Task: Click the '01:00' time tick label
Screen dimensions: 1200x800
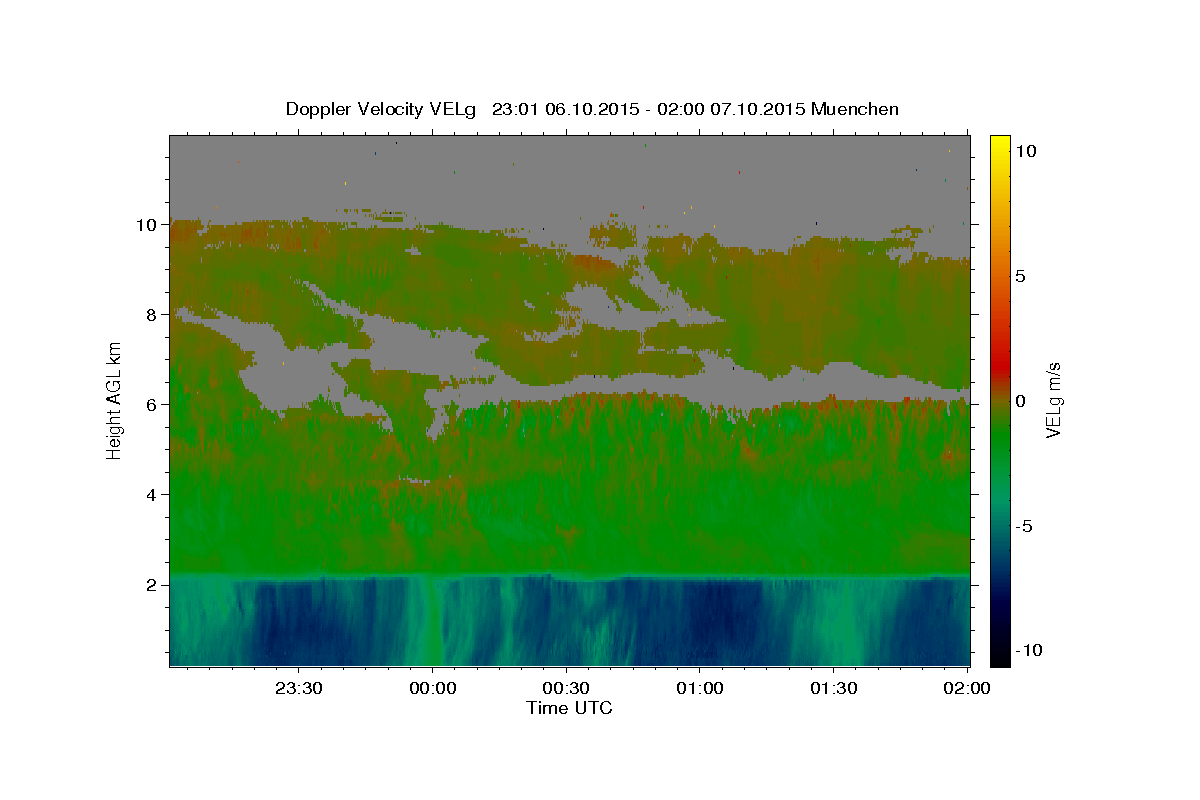Action: click(x=700, y=688)
